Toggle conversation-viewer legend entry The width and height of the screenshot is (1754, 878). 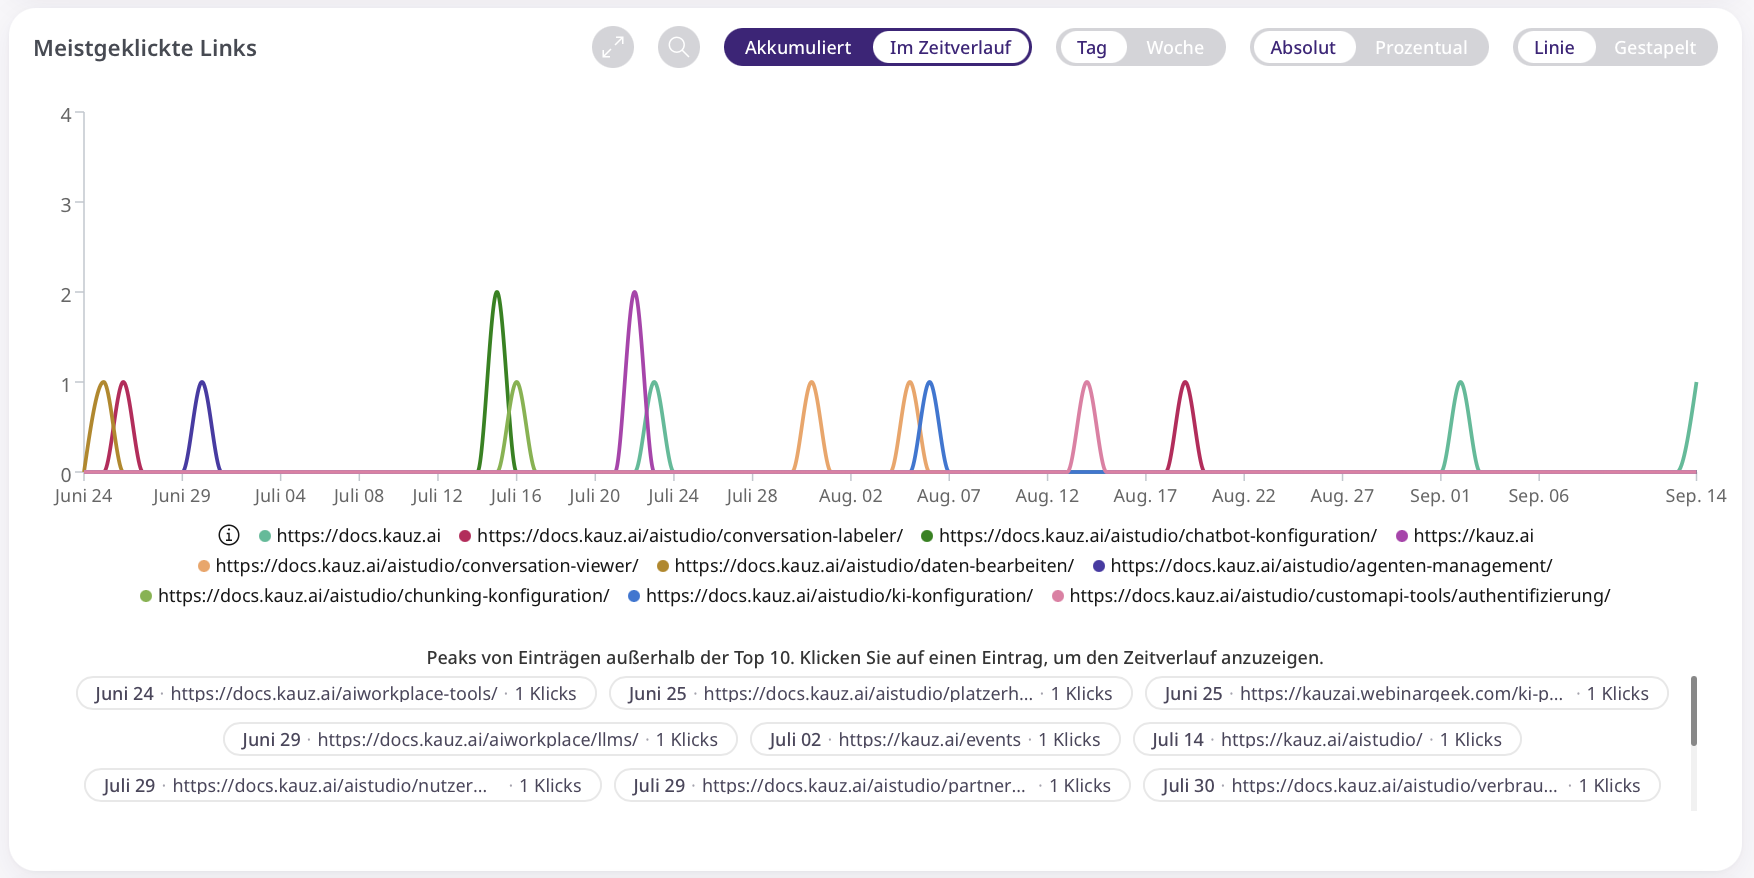click(418, 566)
